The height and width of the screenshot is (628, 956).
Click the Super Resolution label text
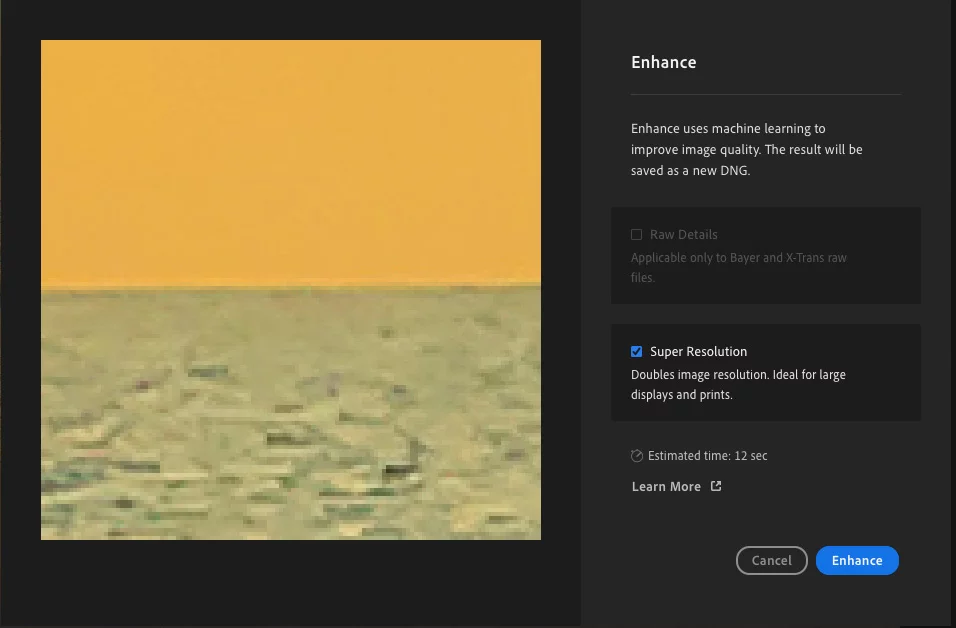698,352
